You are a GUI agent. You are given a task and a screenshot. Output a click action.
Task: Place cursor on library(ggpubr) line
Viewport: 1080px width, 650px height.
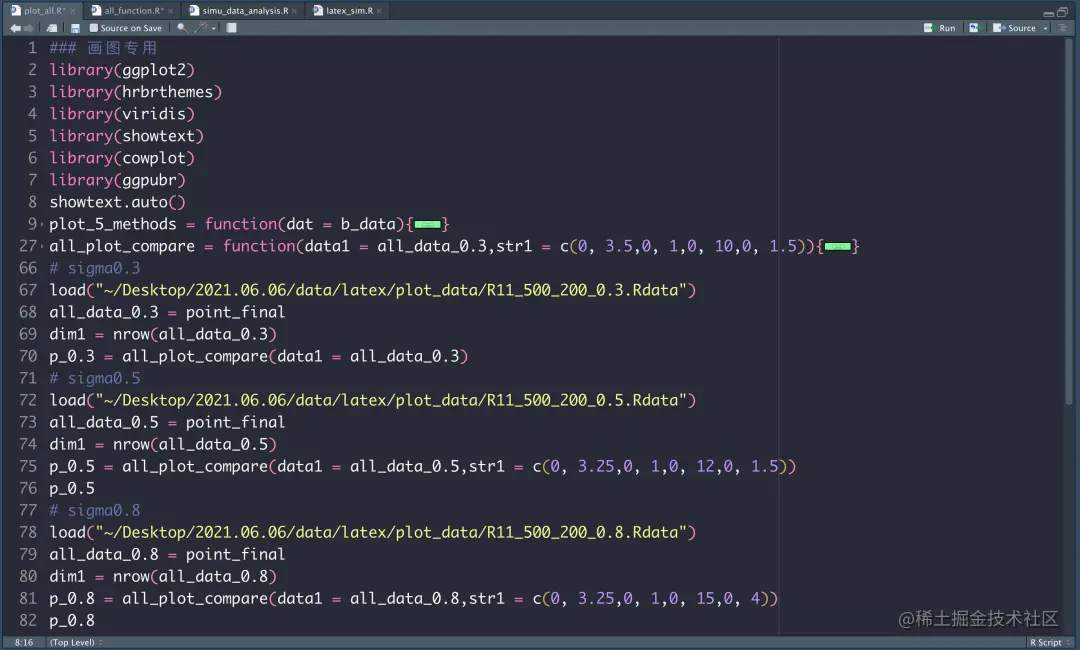117,180
